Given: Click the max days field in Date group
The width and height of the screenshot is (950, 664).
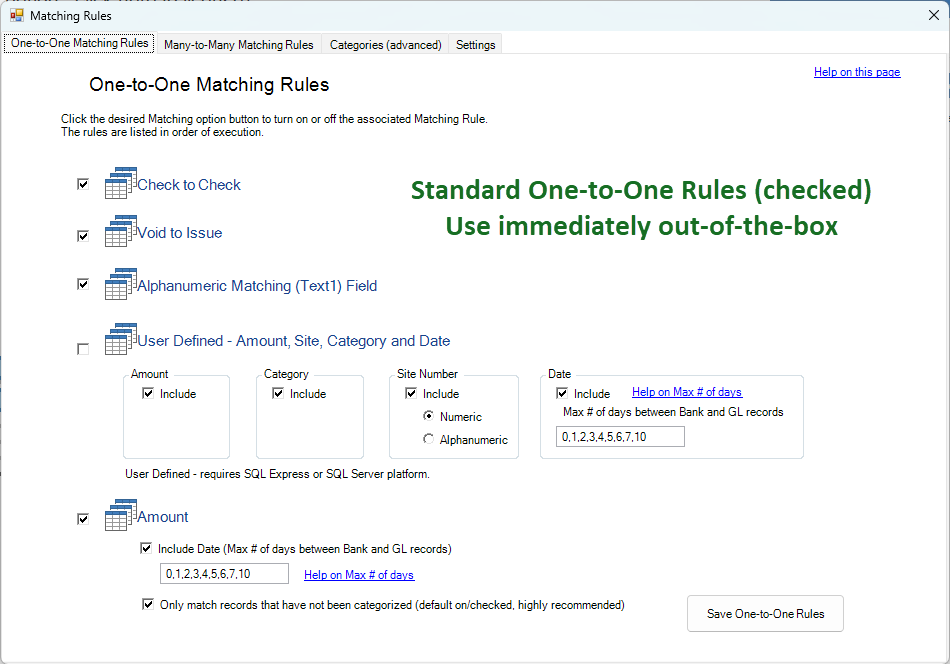Looking at the screenshot, I should tap(620, 437).
